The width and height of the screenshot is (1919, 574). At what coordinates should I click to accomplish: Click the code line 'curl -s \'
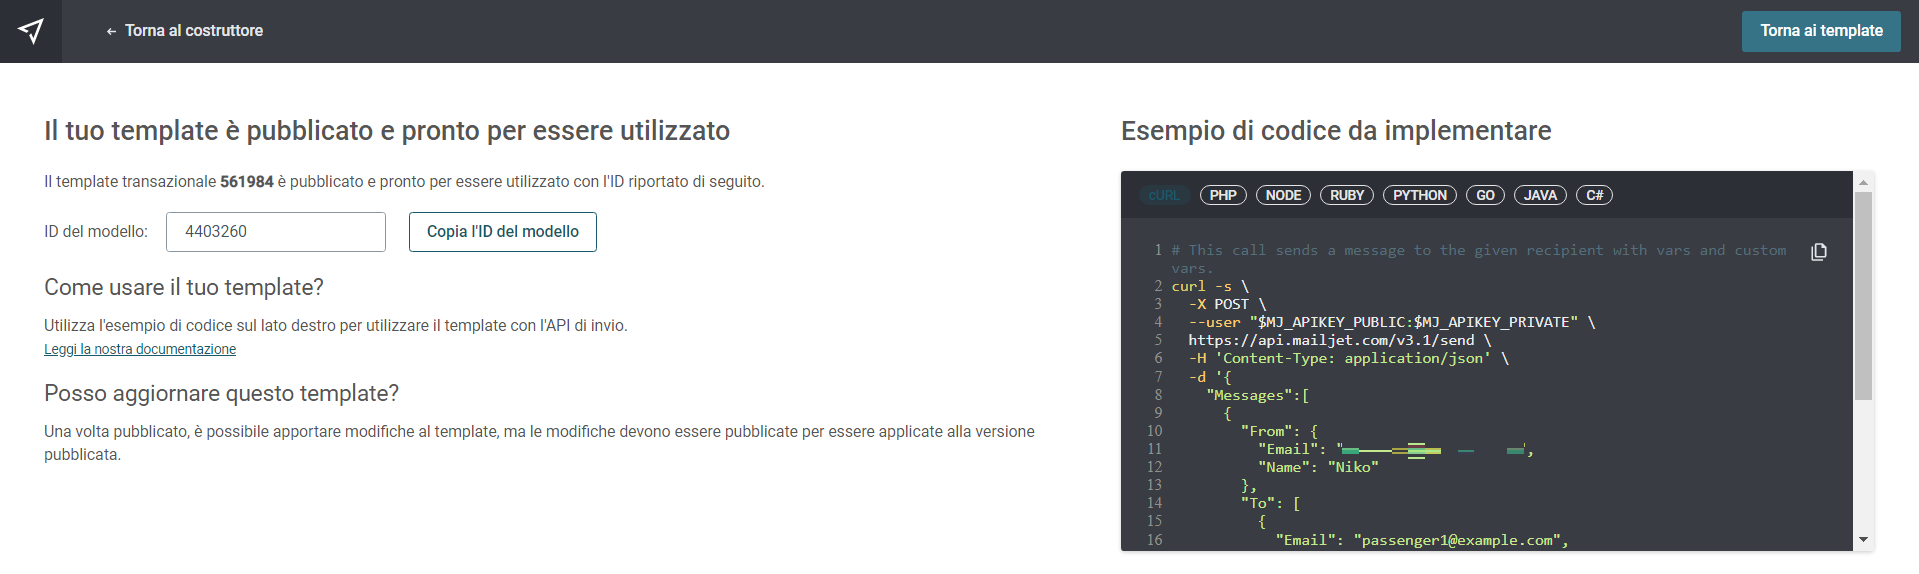click(1210, 286)
